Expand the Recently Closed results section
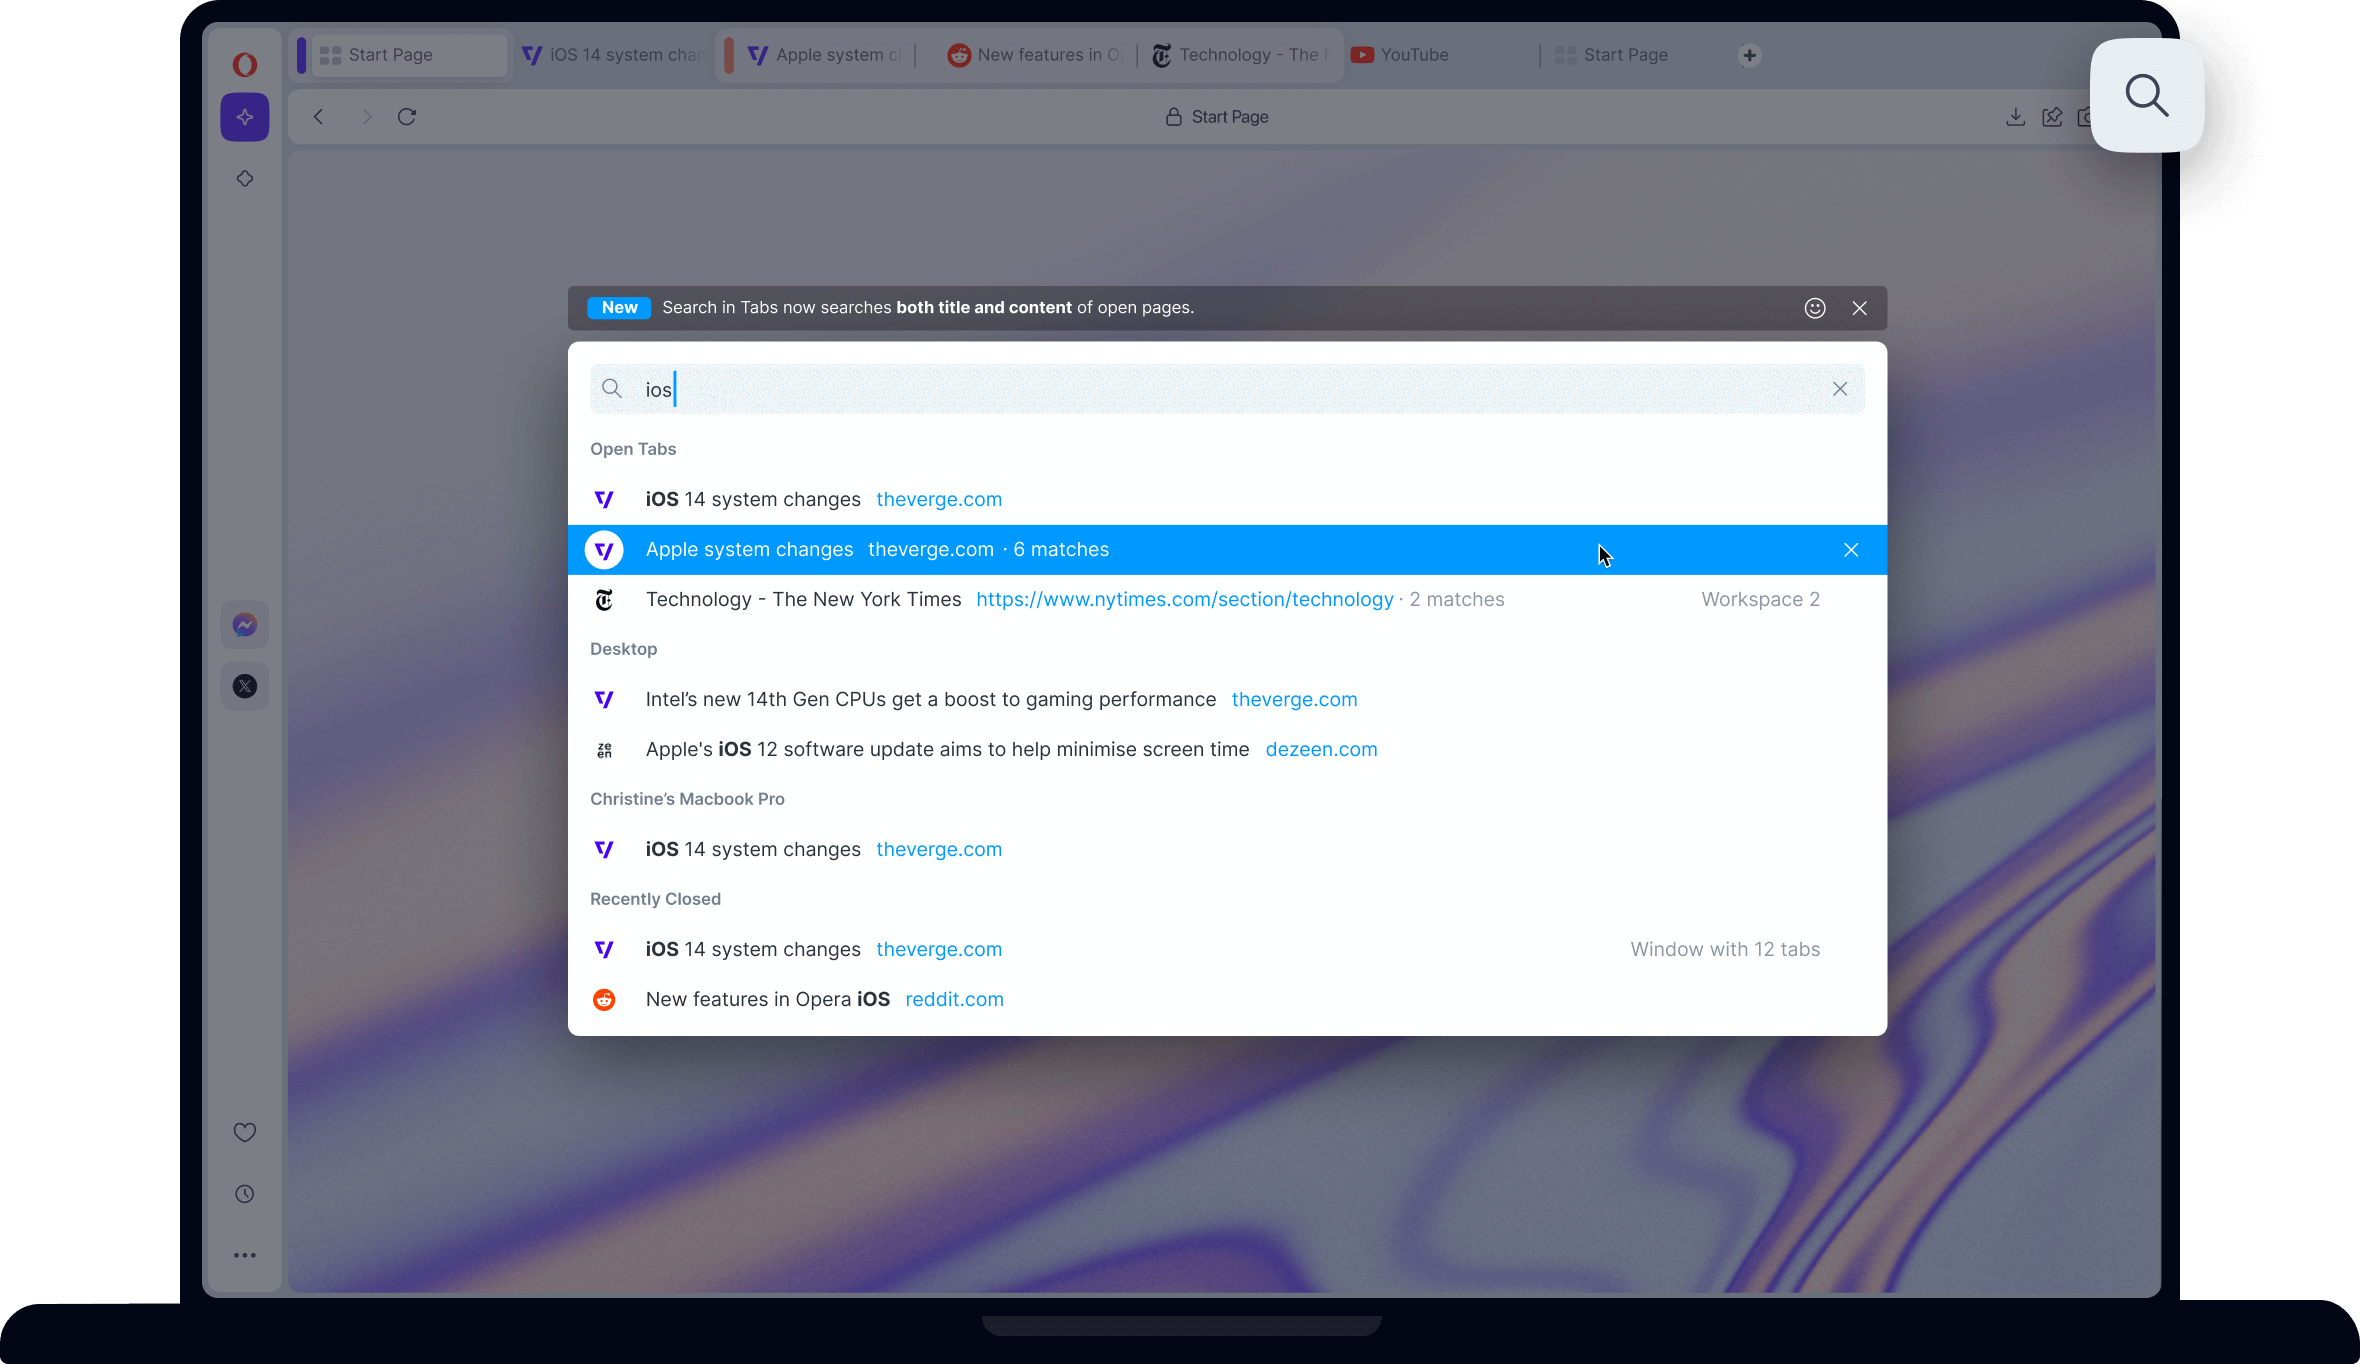 pos(654,898)
